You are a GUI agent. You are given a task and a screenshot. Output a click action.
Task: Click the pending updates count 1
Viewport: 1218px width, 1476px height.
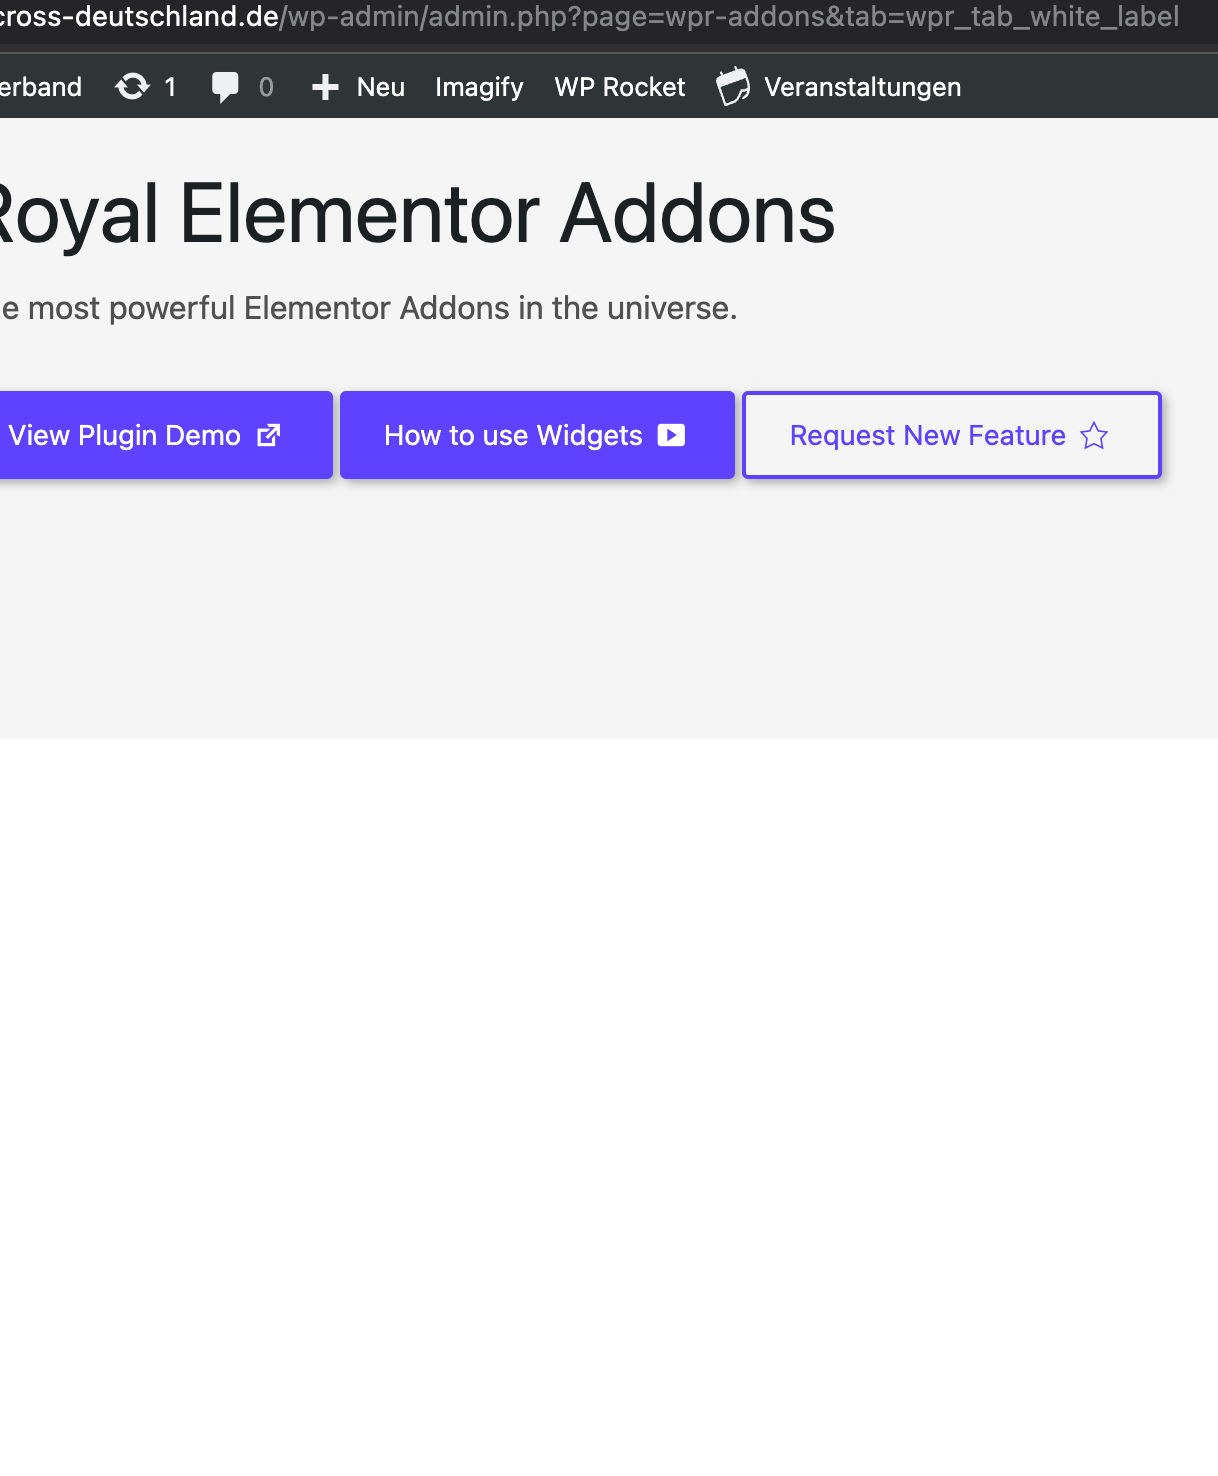(x=170, y=87)
